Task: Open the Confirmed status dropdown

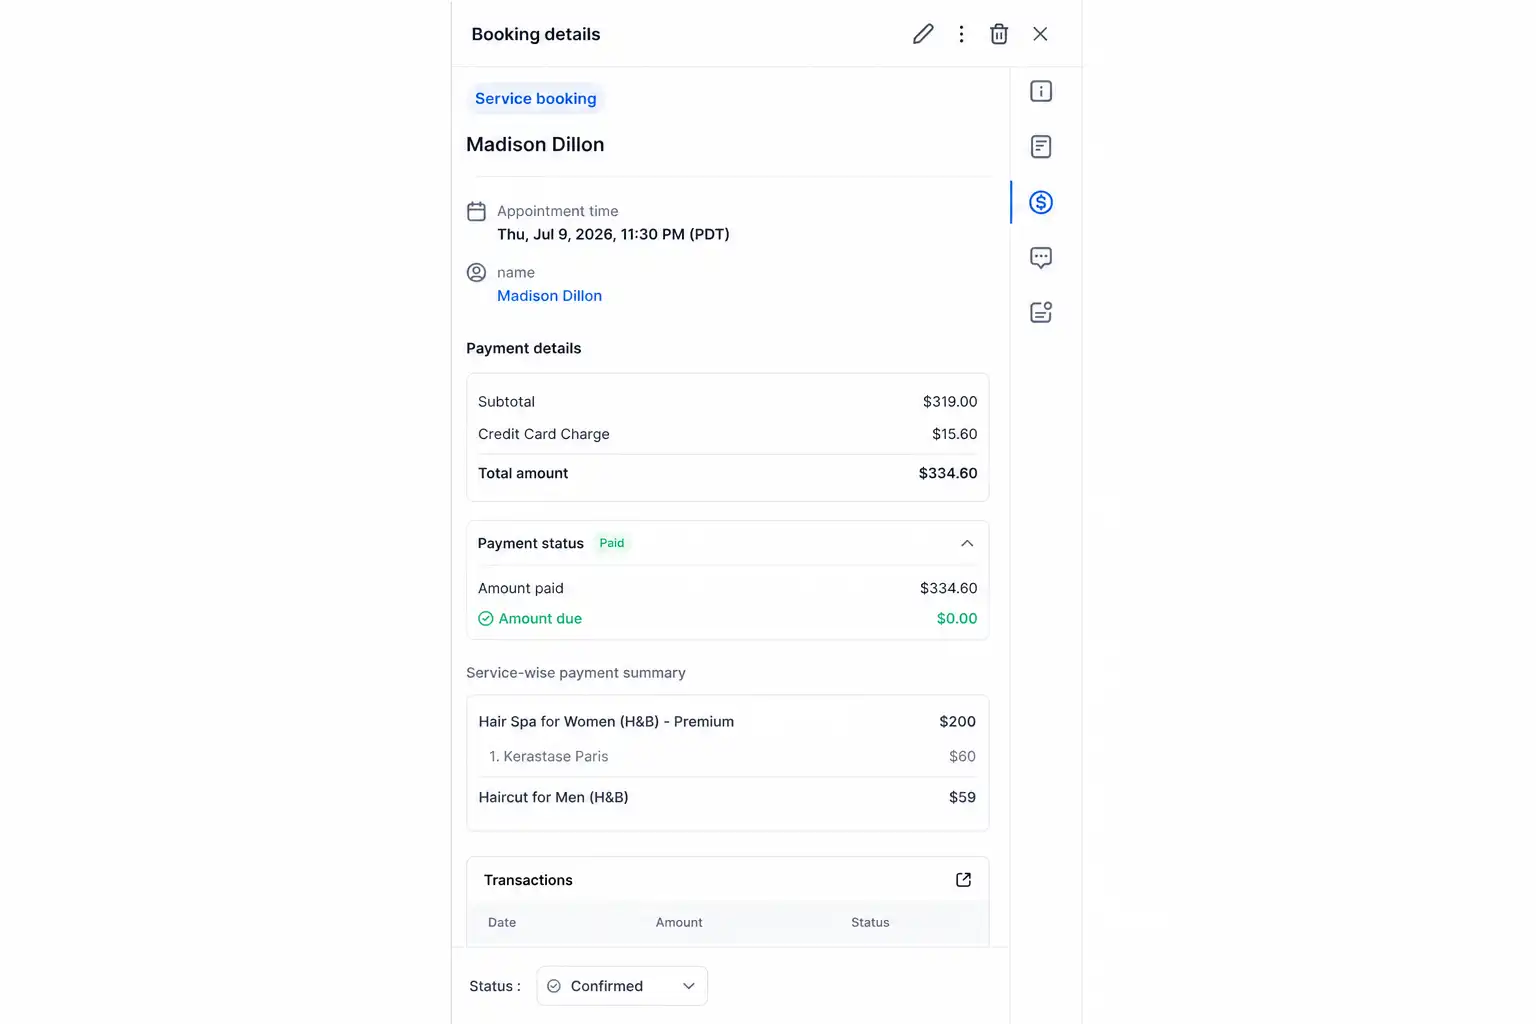Action: pyautogui.click(x=622, y=986)
